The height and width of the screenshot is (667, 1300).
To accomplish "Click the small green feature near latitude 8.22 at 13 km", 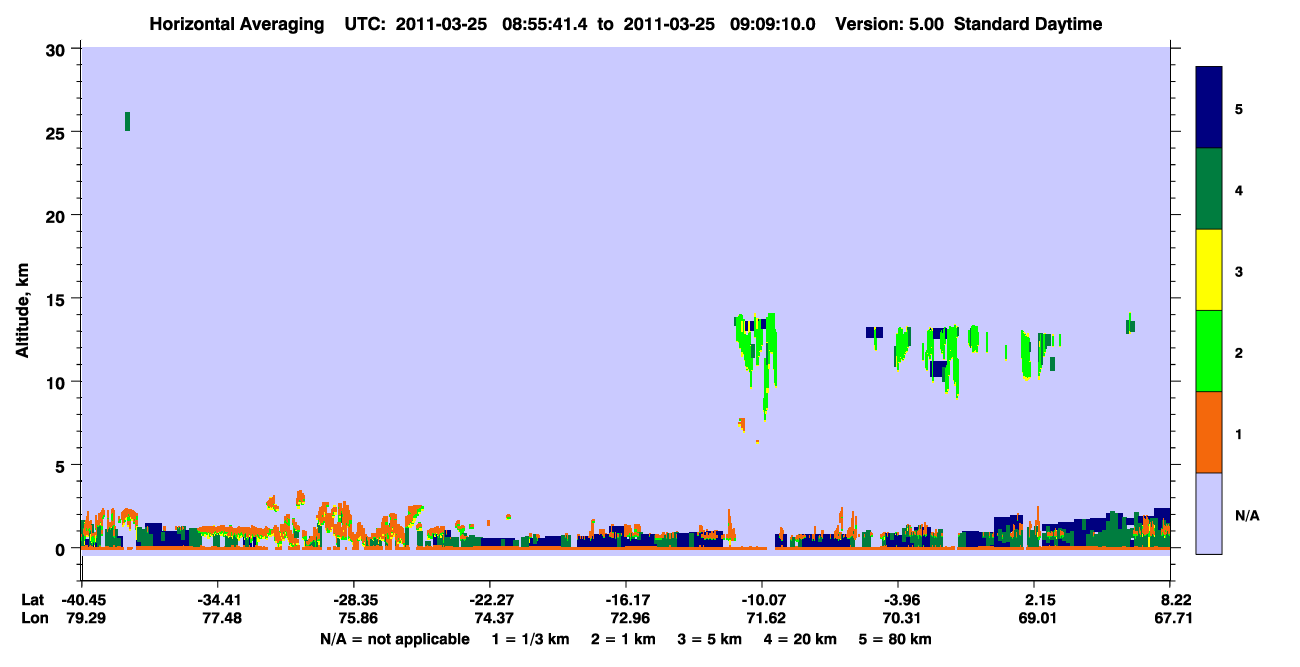I will click(1130, 324).
